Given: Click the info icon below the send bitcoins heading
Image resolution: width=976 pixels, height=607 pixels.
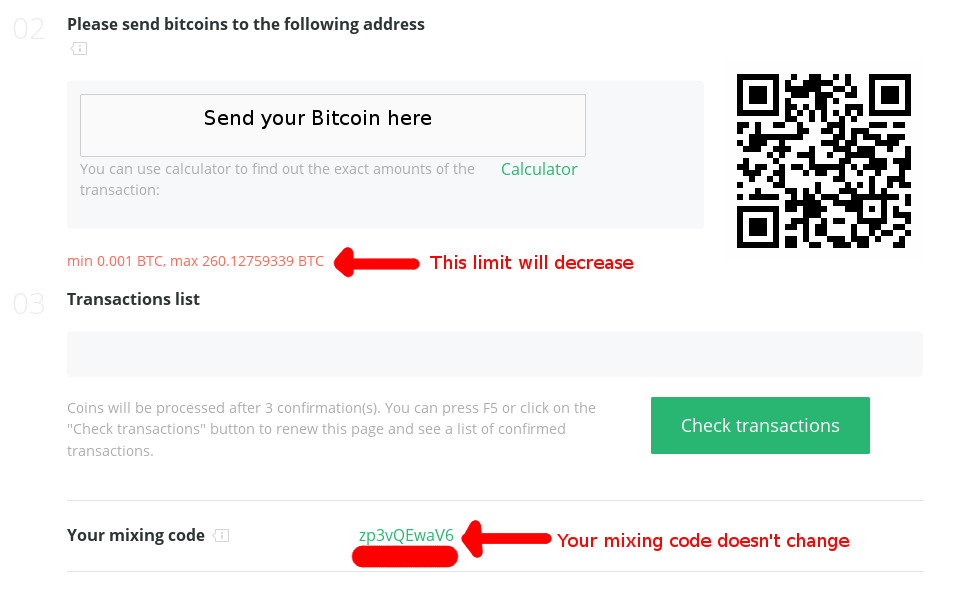Looking at the screenshot, I should point(78,48).
